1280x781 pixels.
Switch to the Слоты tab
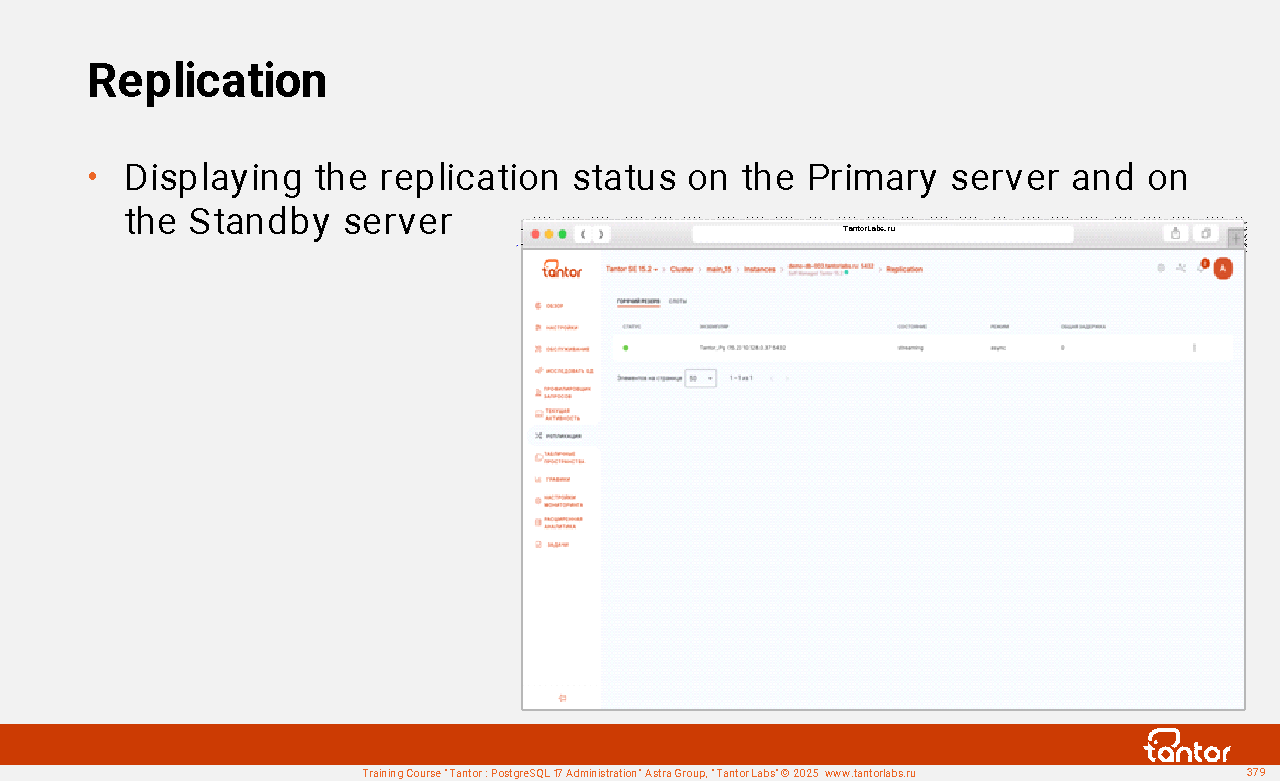[x=678, y=301]
